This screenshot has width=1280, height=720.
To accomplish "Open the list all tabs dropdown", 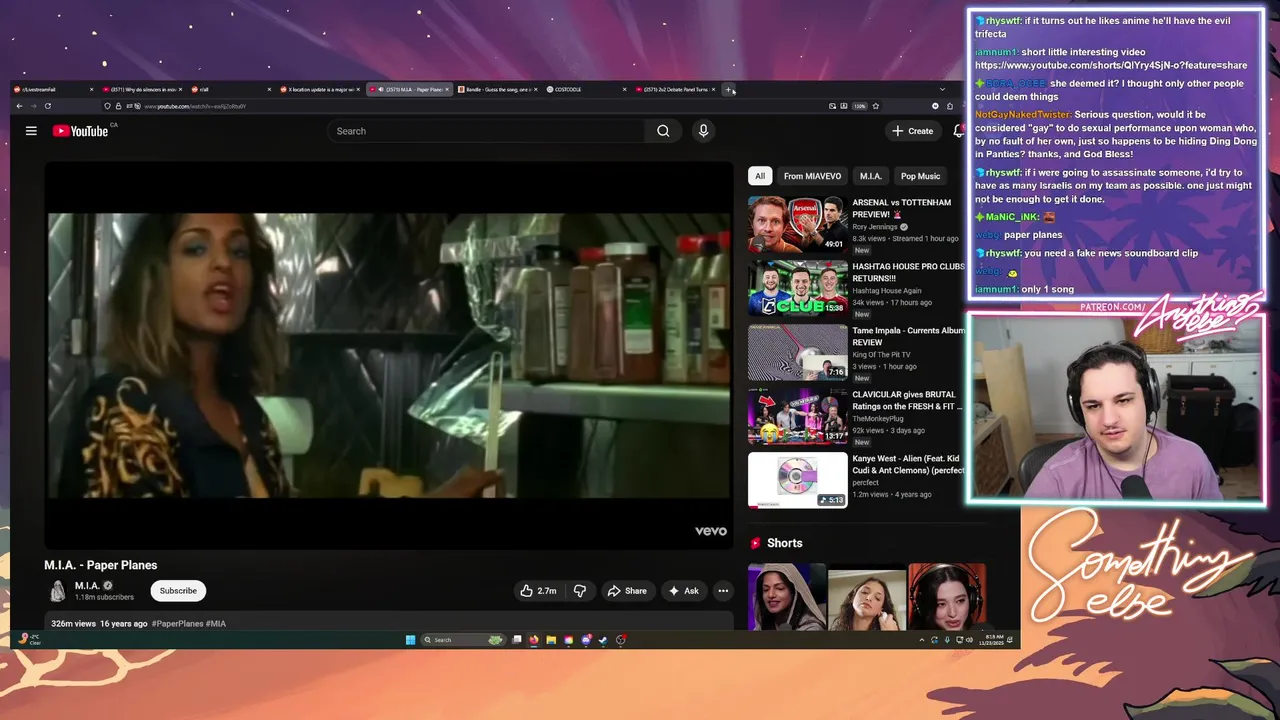I will 943,89.
